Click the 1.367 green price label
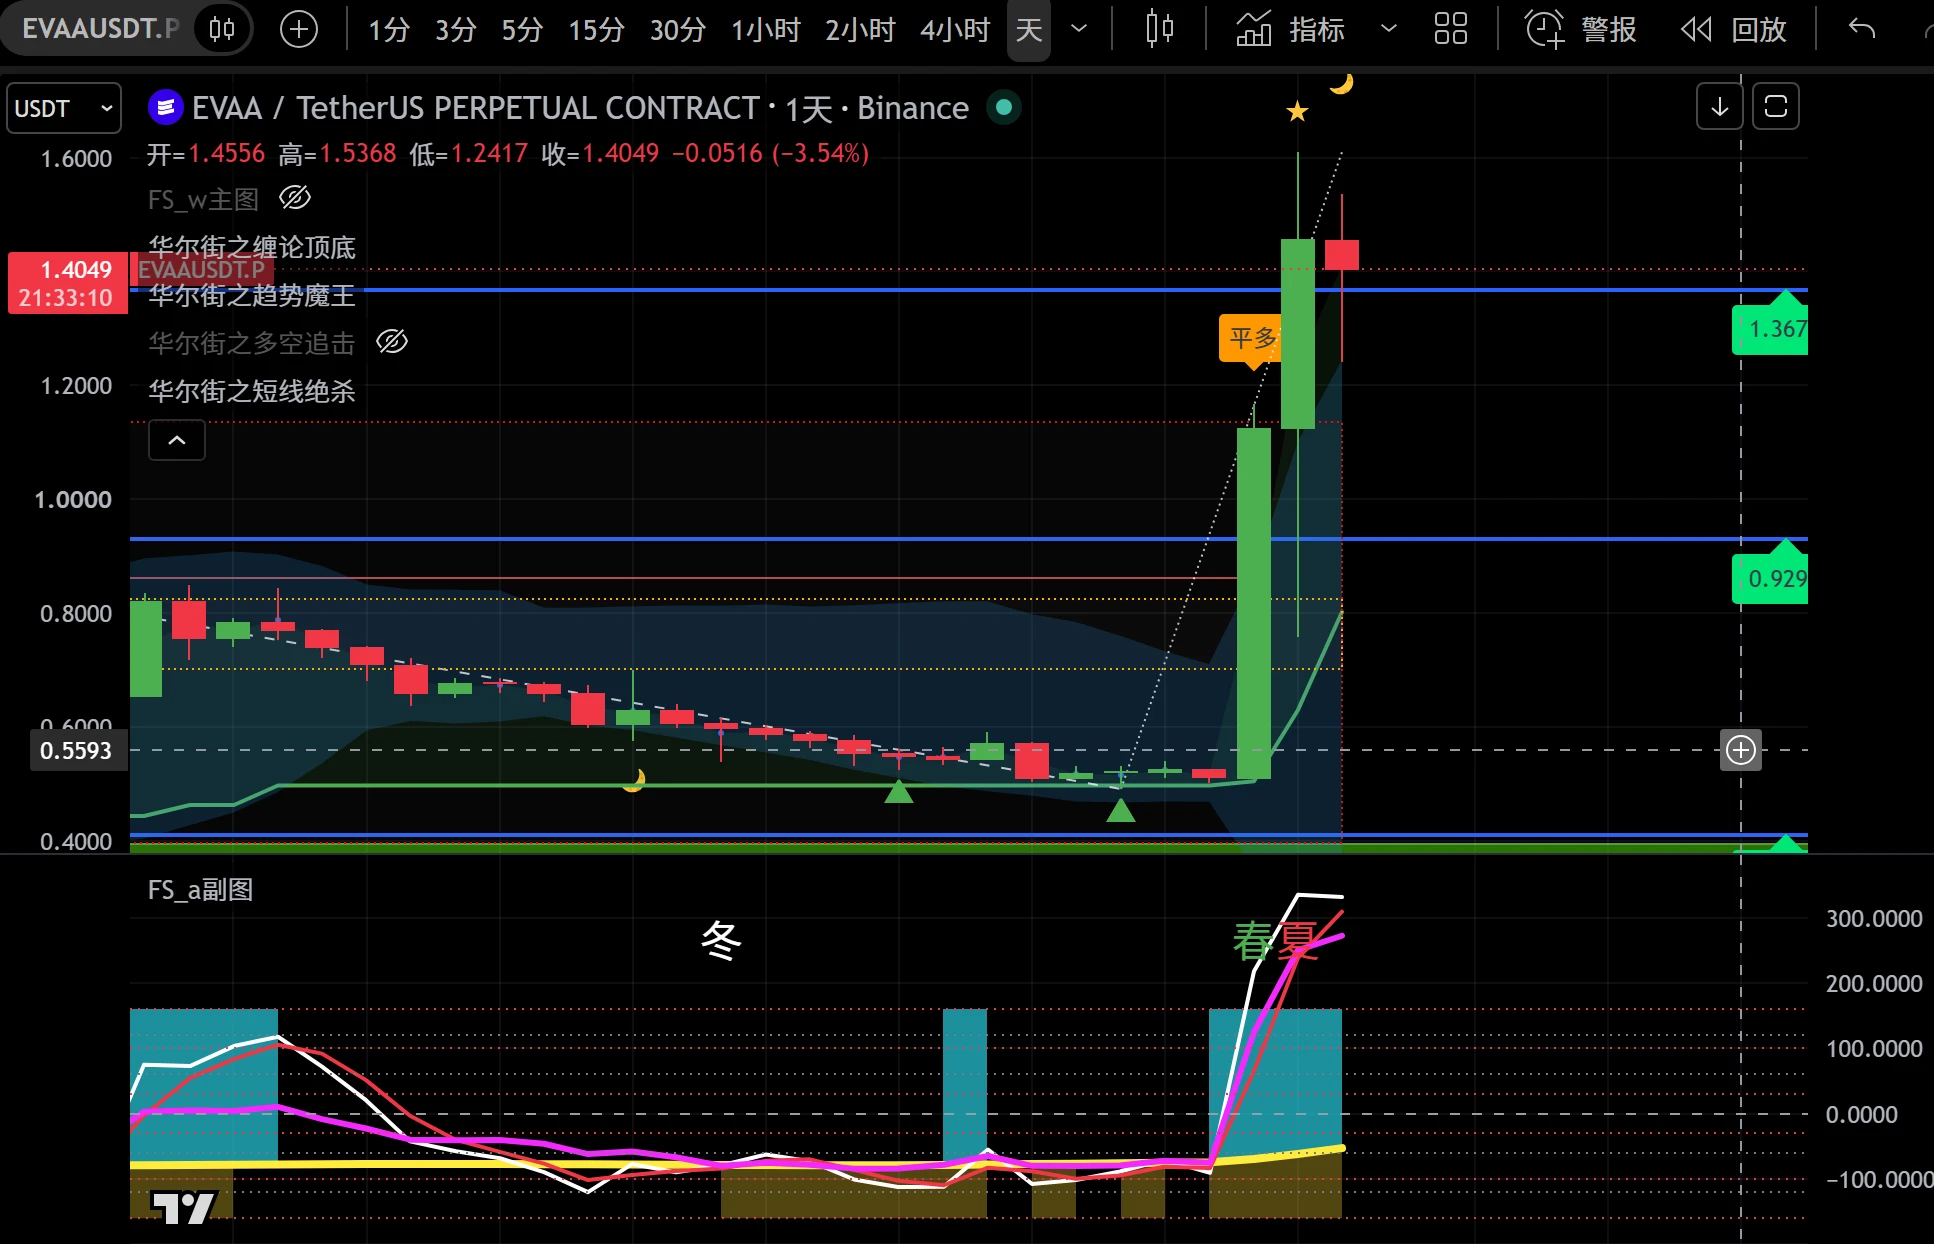 click(x=1770, y=329)
